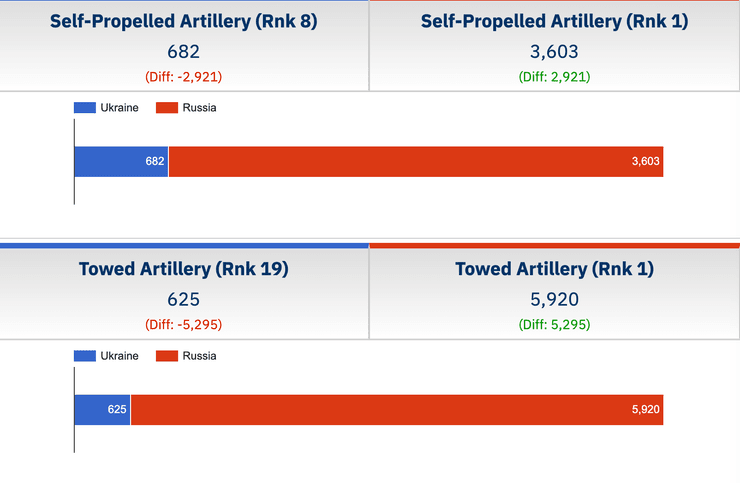Screen dimensions: 740x483
Task: Select the red (Diff: -5,295) text
Action: point(184,324)
